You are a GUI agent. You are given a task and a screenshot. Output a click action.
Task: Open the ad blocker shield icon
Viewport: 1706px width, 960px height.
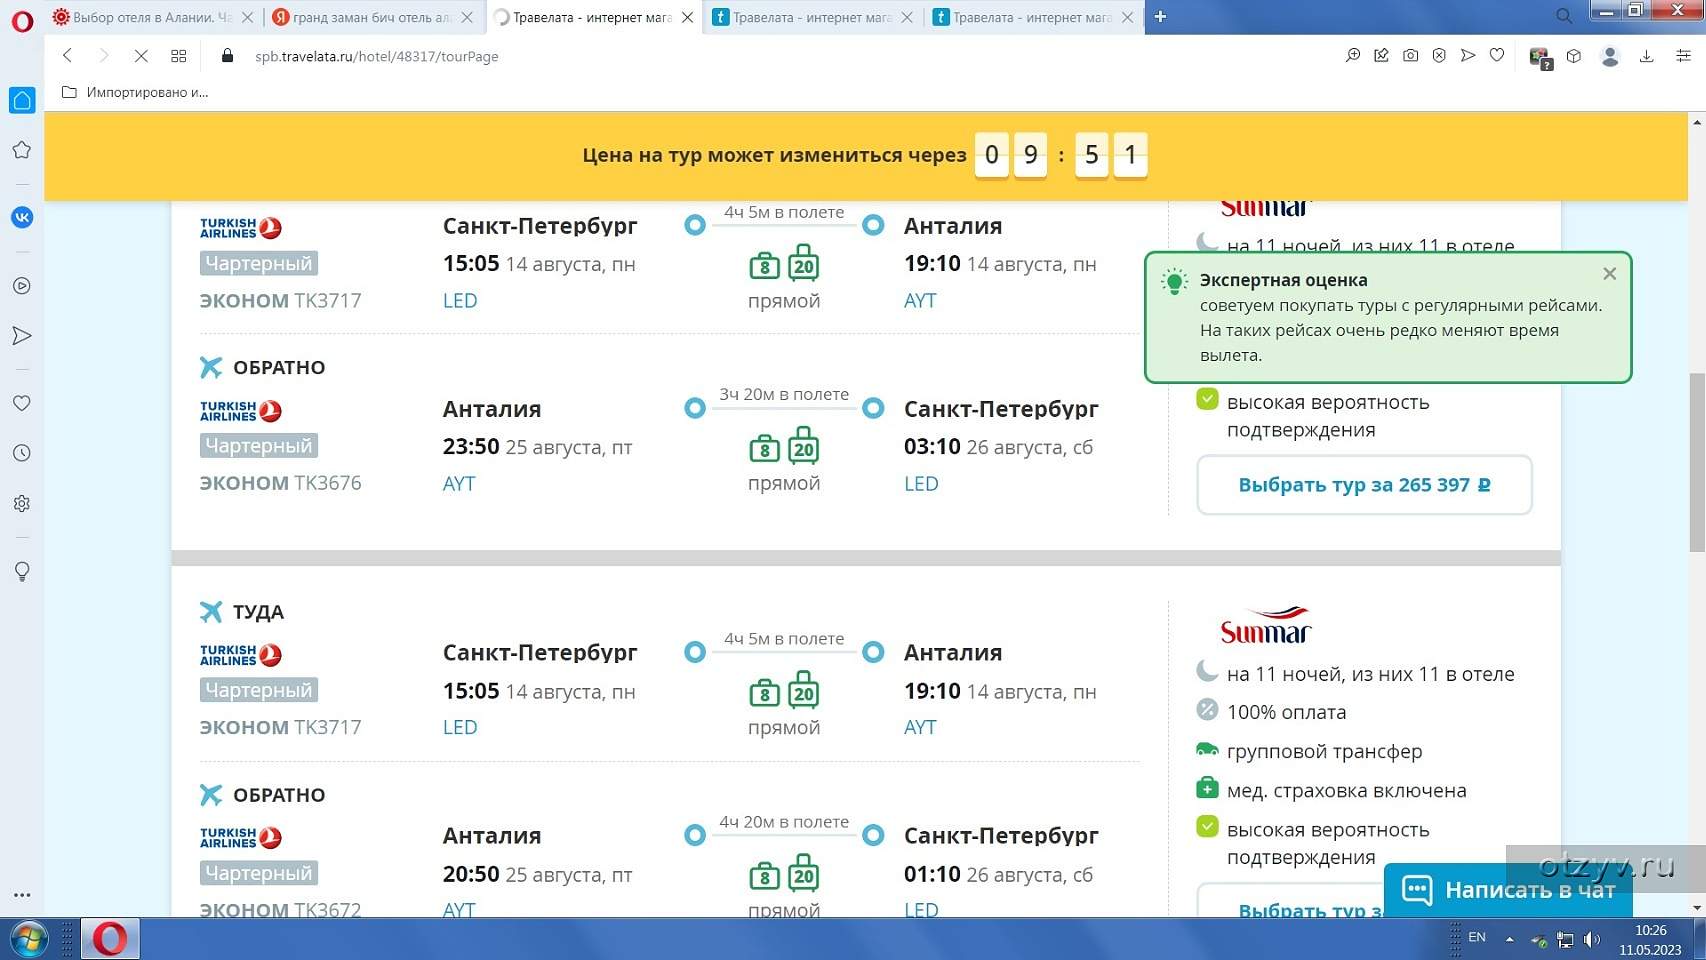1439,56
